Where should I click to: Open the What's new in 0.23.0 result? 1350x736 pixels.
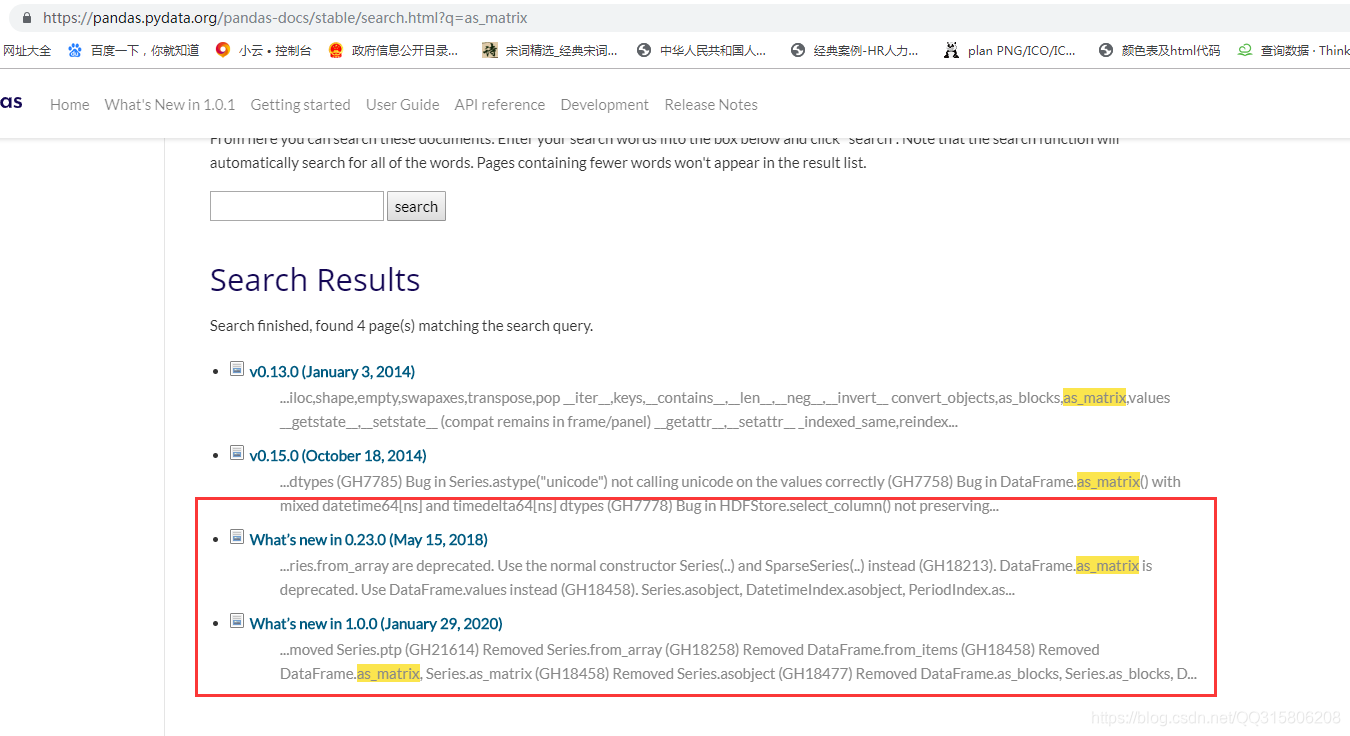coord(368,539)
